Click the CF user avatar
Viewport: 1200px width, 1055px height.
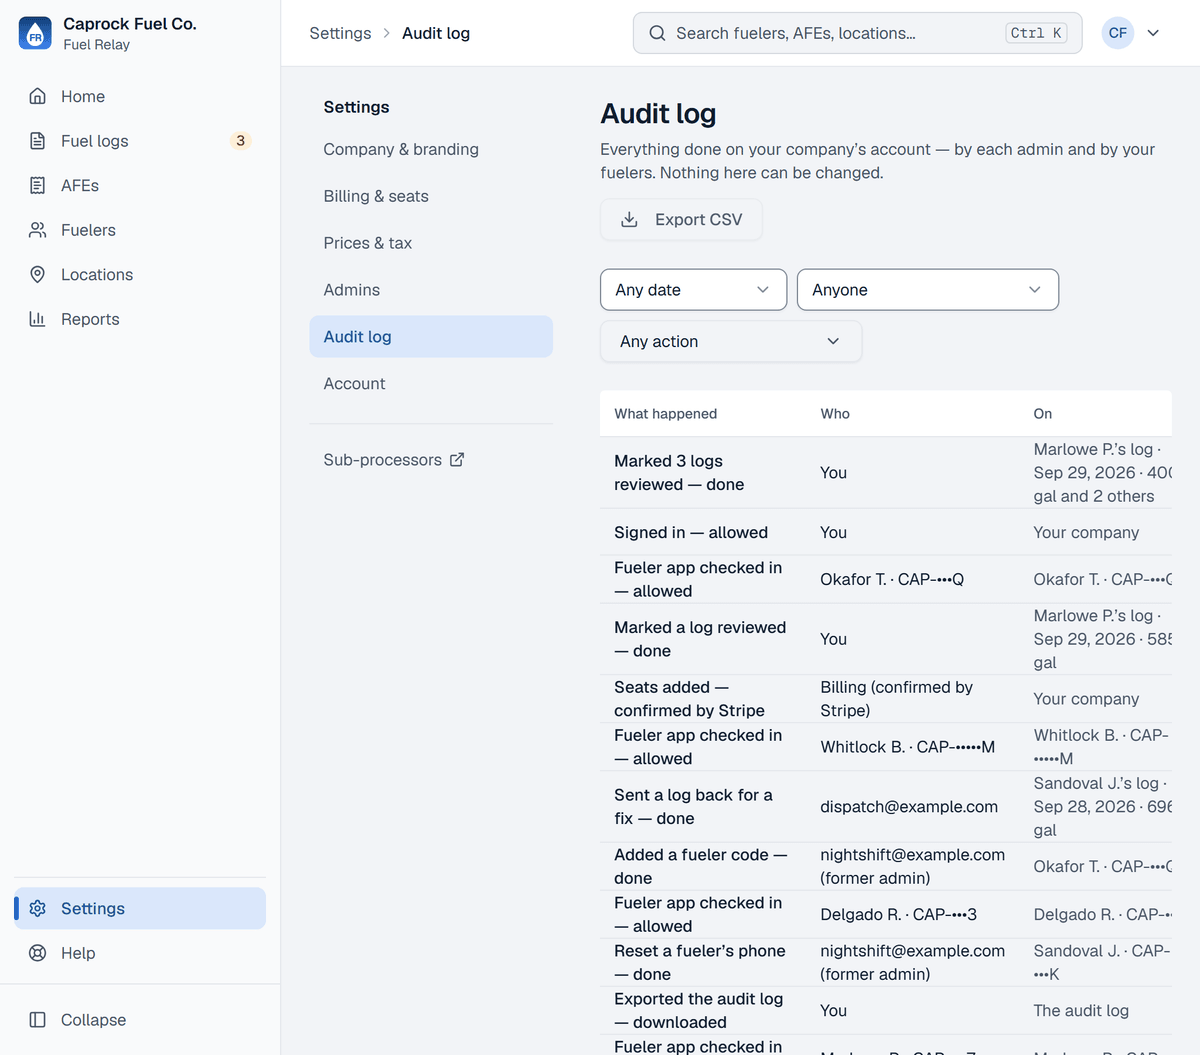(1118, 33)
